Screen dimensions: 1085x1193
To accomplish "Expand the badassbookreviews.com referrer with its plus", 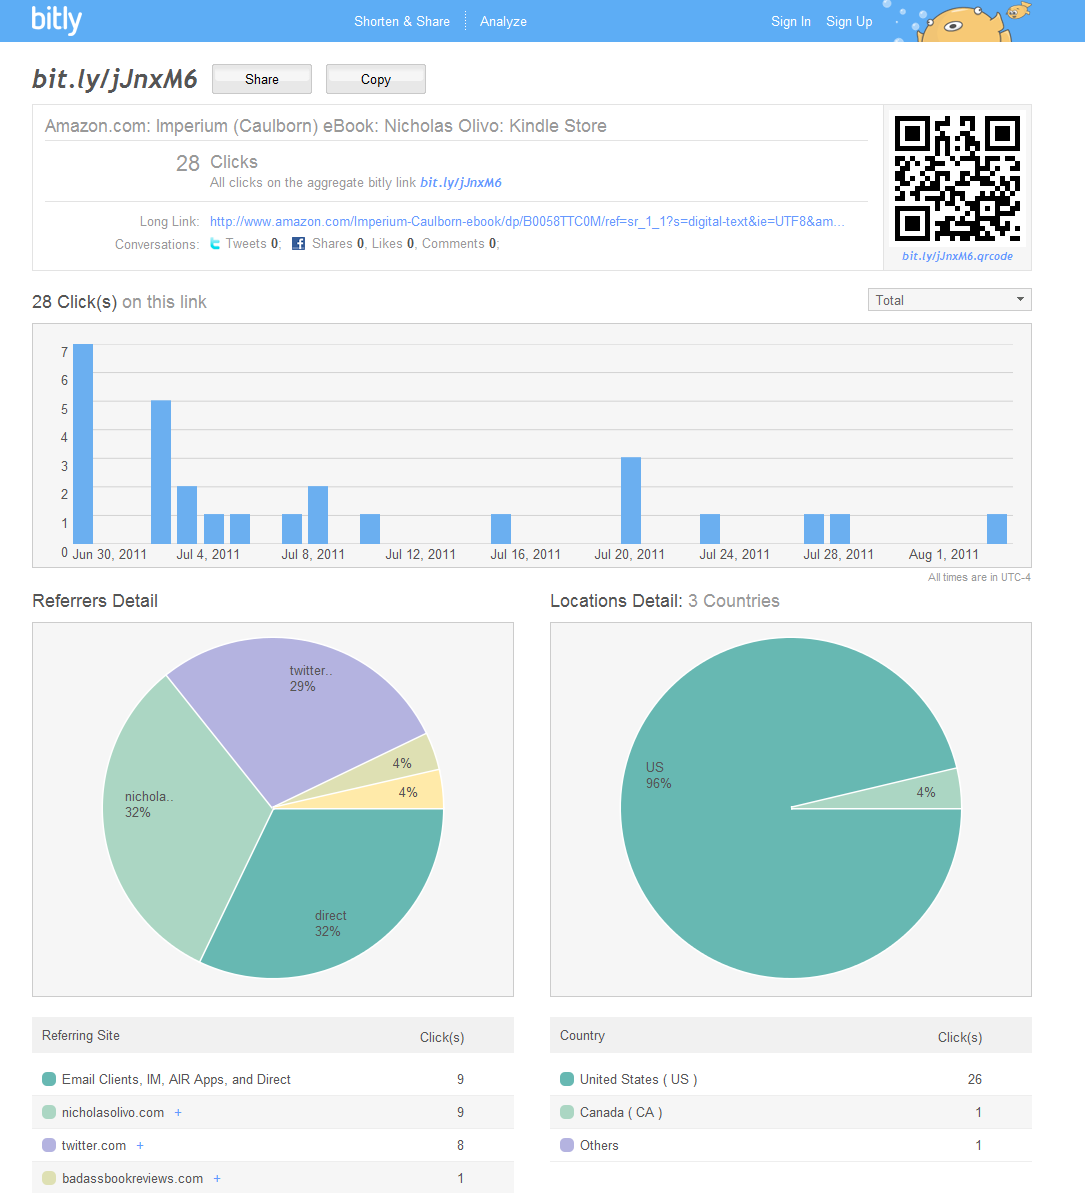I will click(217, 1178).
